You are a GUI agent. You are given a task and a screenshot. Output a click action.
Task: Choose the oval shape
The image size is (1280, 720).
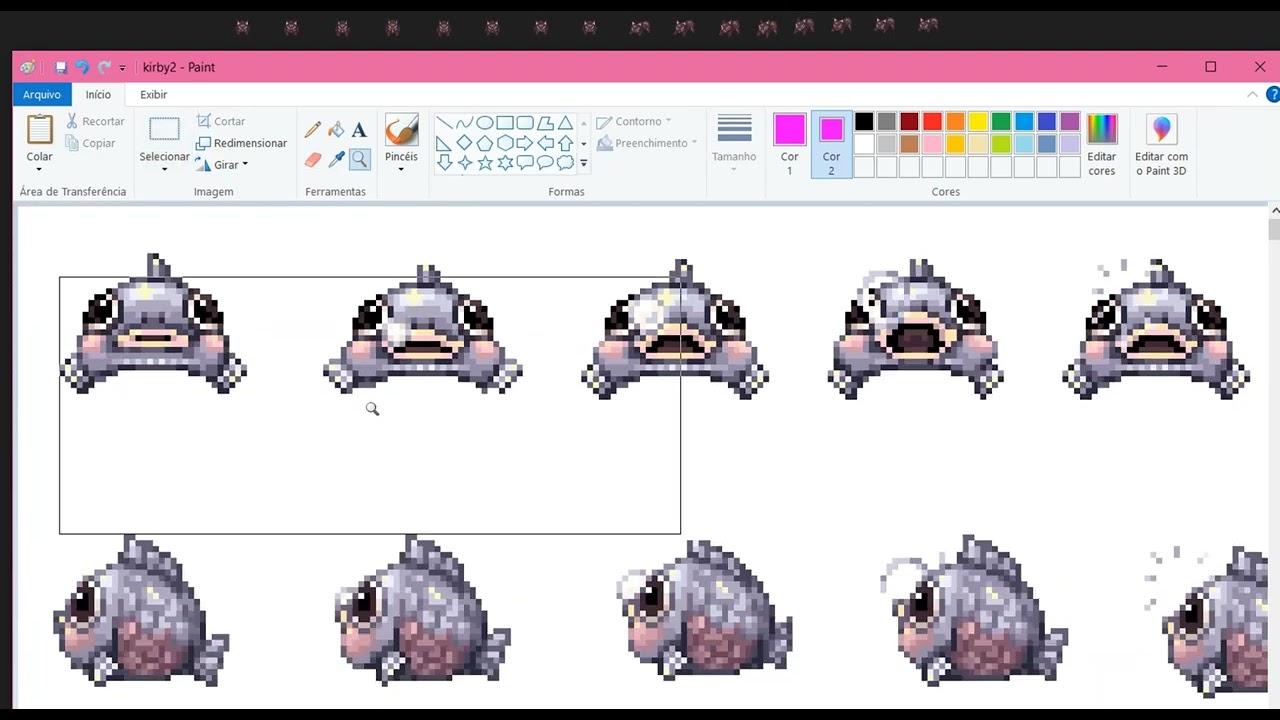(x=484, y=123)
